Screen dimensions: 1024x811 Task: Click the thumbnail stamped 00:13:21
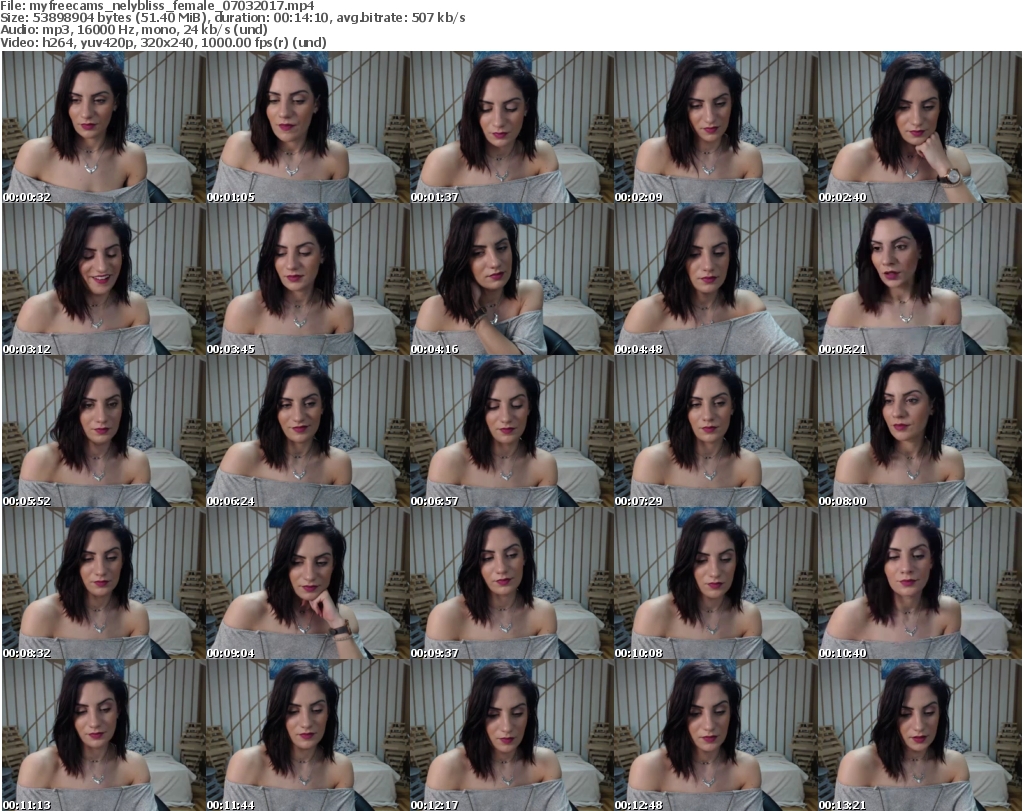(920, 735)
